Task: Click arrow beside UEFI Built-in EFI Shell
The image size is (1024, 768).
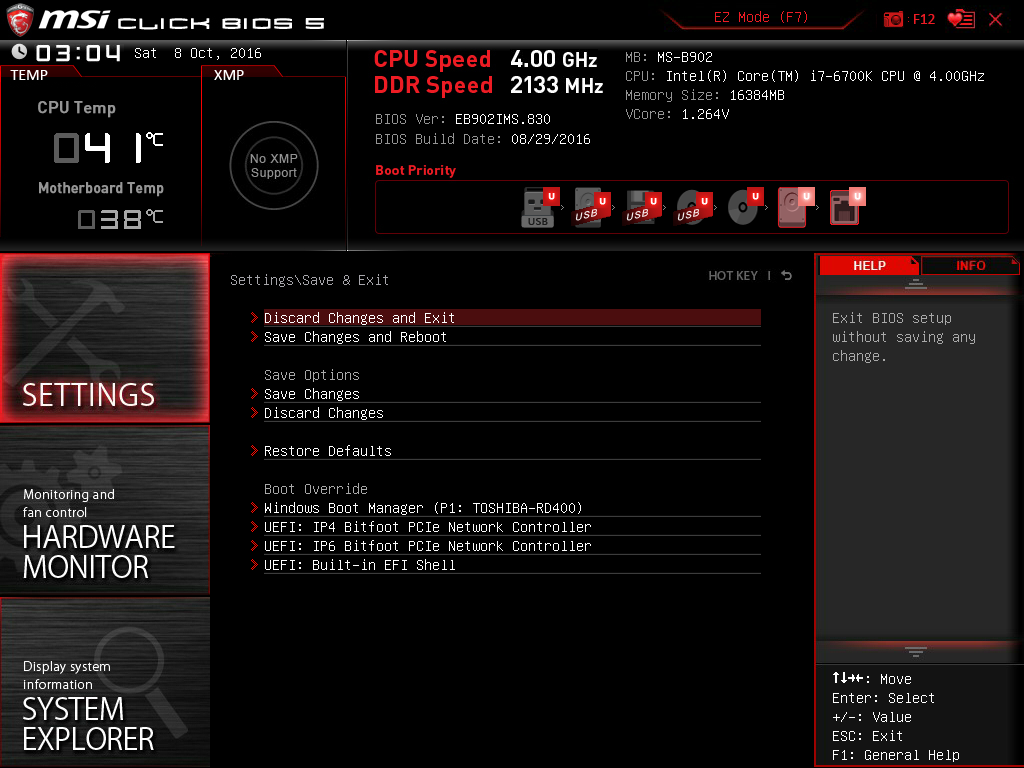Action: [255, 565]
